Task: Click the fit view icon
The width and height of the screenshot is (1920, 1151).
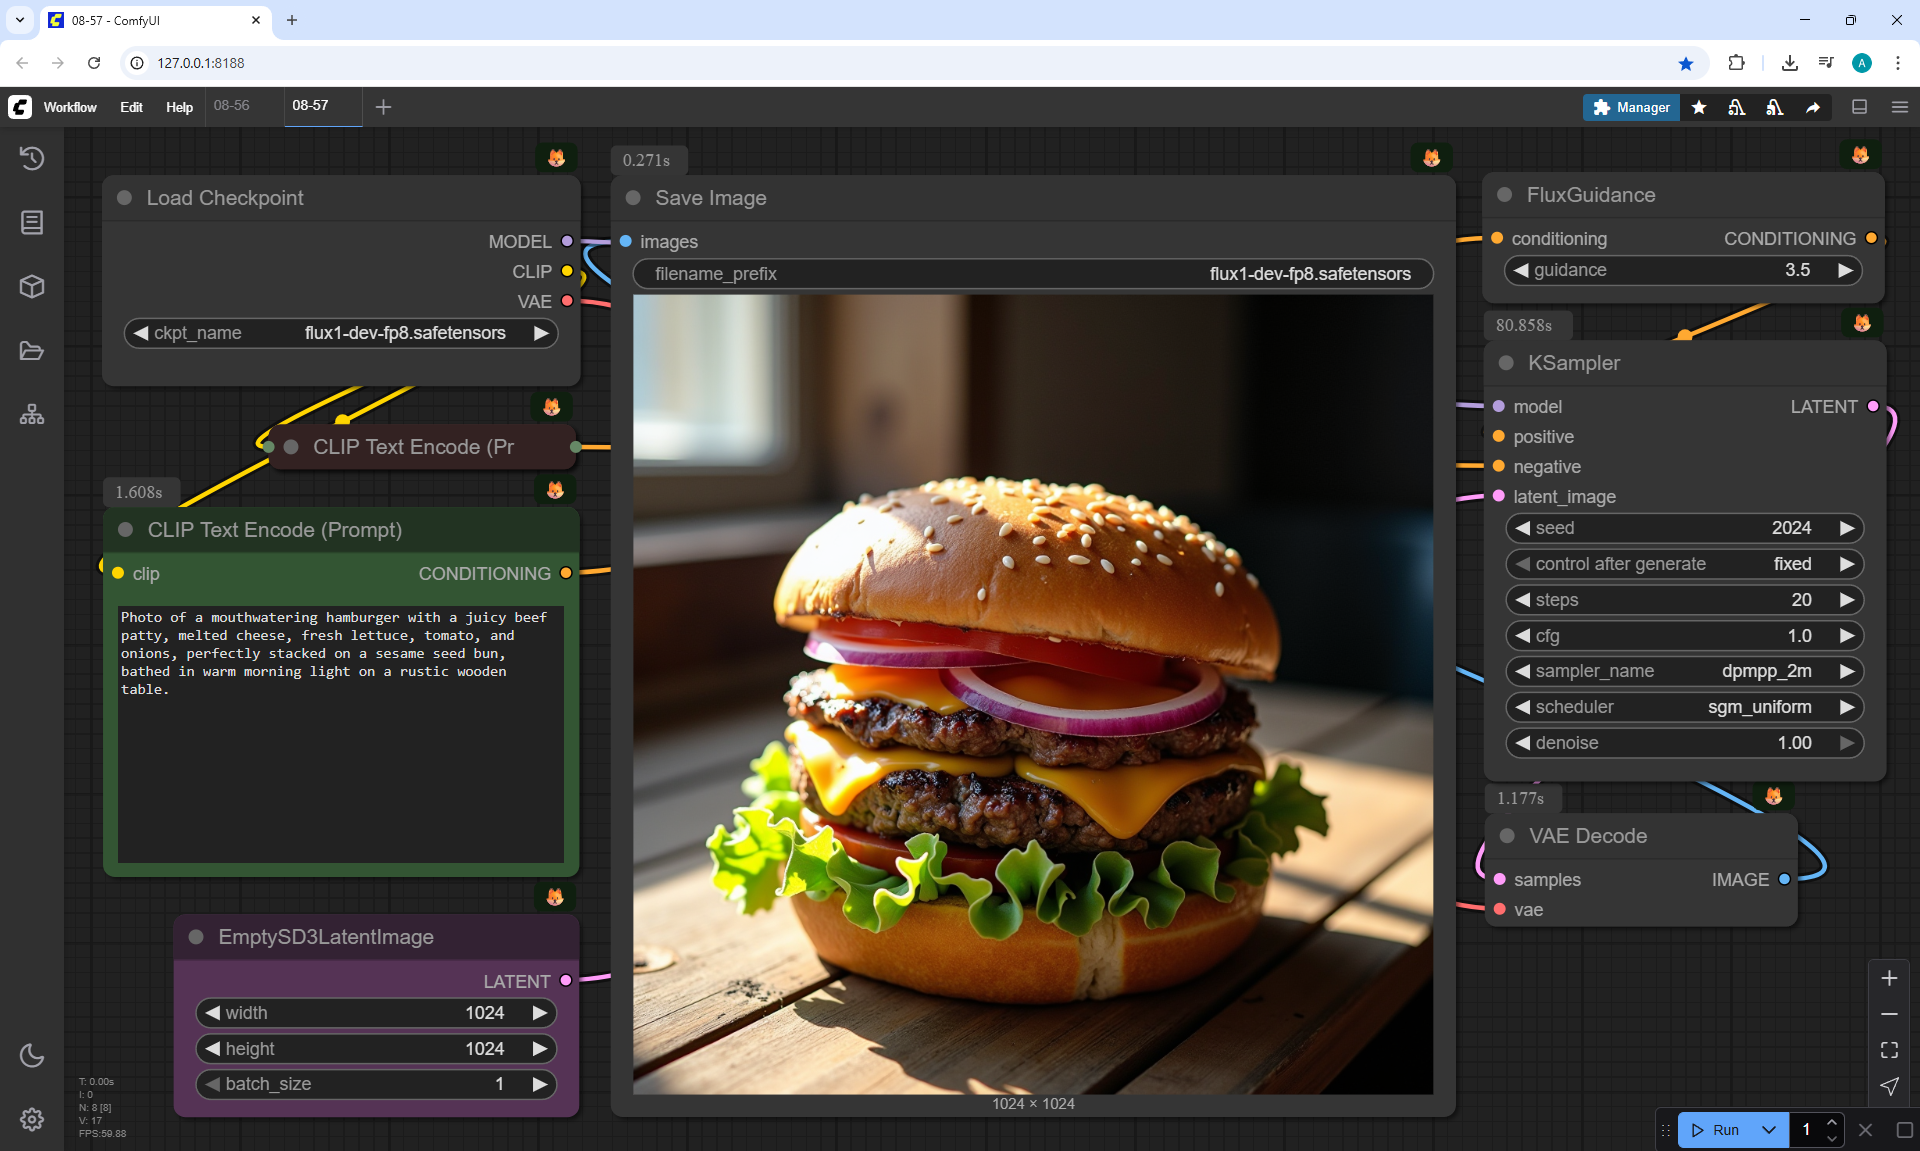Action: pos(1889,1050)
